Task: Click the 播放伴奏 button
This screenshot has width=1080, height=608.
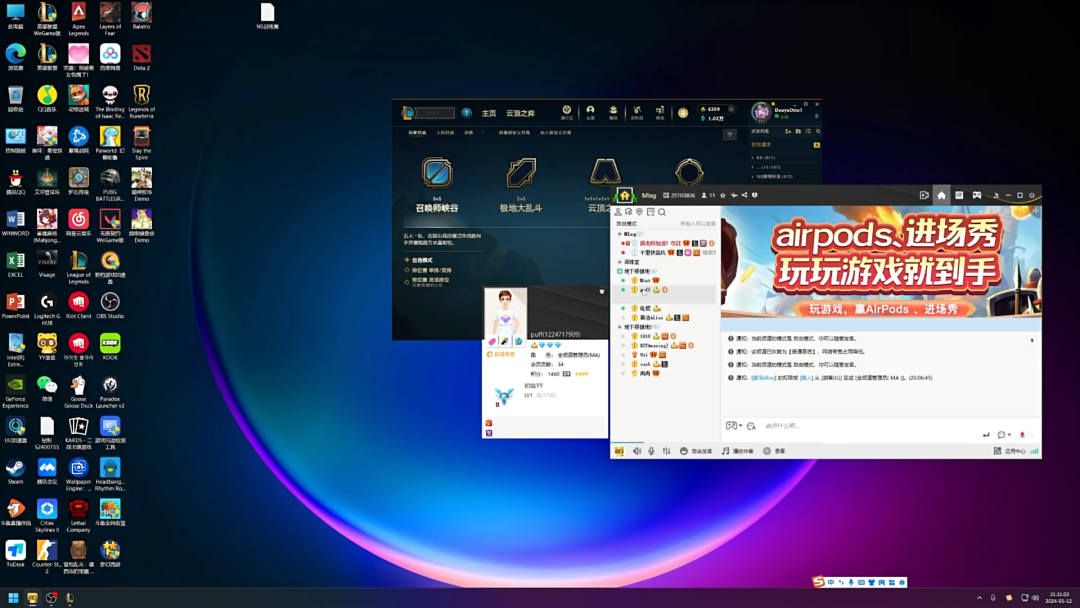Action: (738, 451)
